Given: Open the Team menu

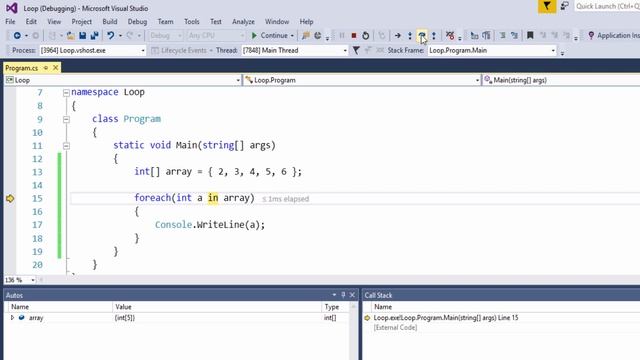Looking at the screenshot, I should point(165,22).
